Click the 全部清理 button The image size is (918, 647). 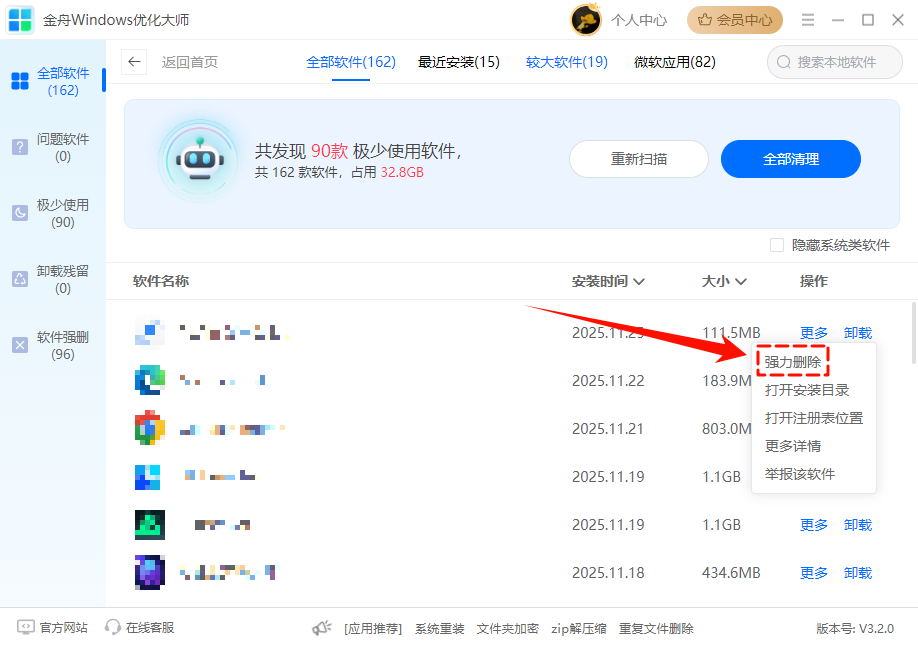(x=791, y=159)
